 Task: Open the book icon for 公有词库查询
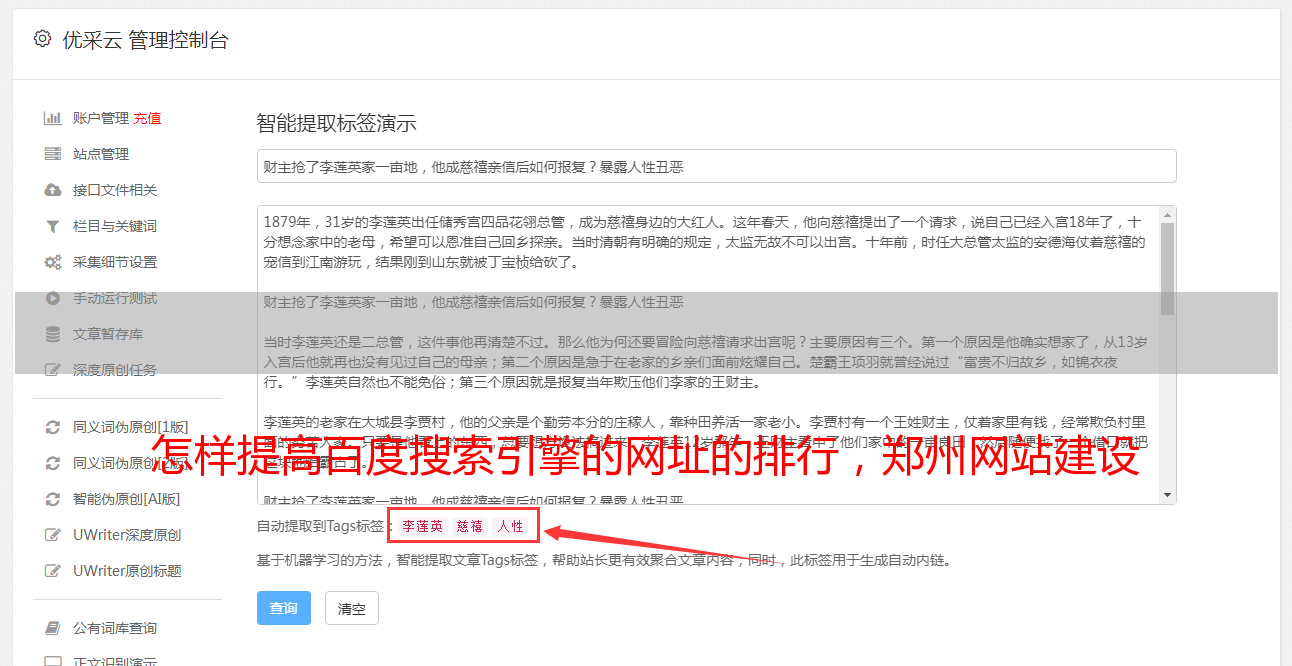(x=53, y=628)
